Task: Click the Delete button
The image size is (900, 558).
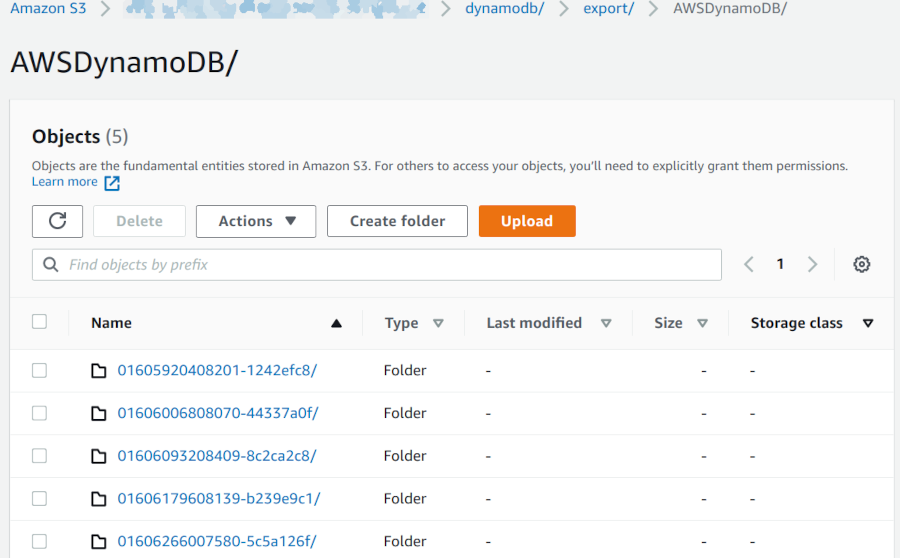Action: coord(139,221)
